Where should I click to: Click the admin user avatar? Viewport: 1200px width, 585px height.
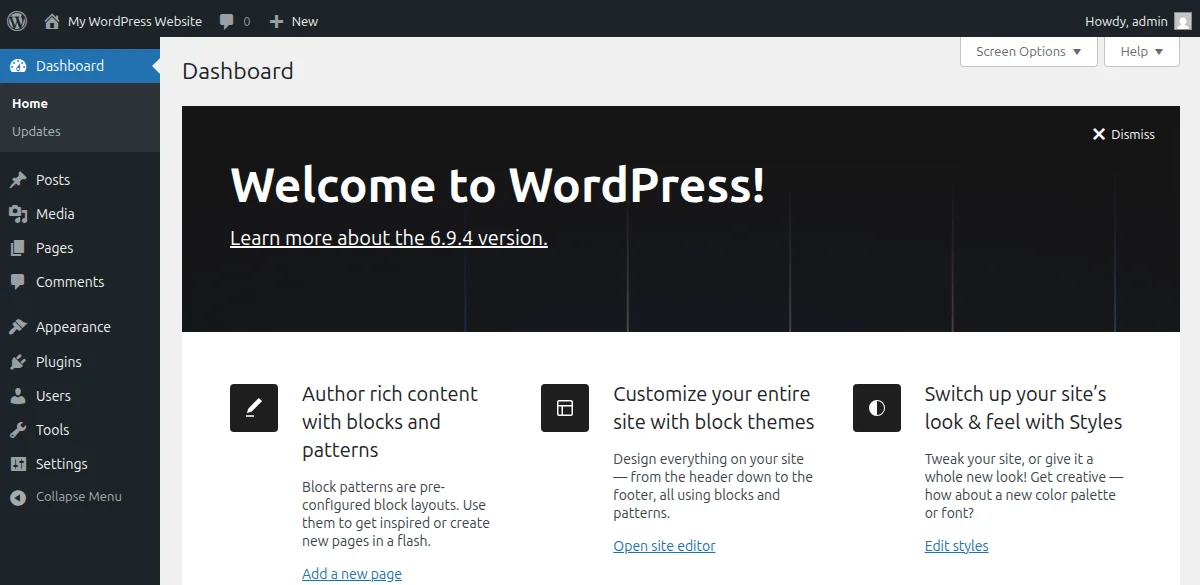click(x=1182, y=21)
